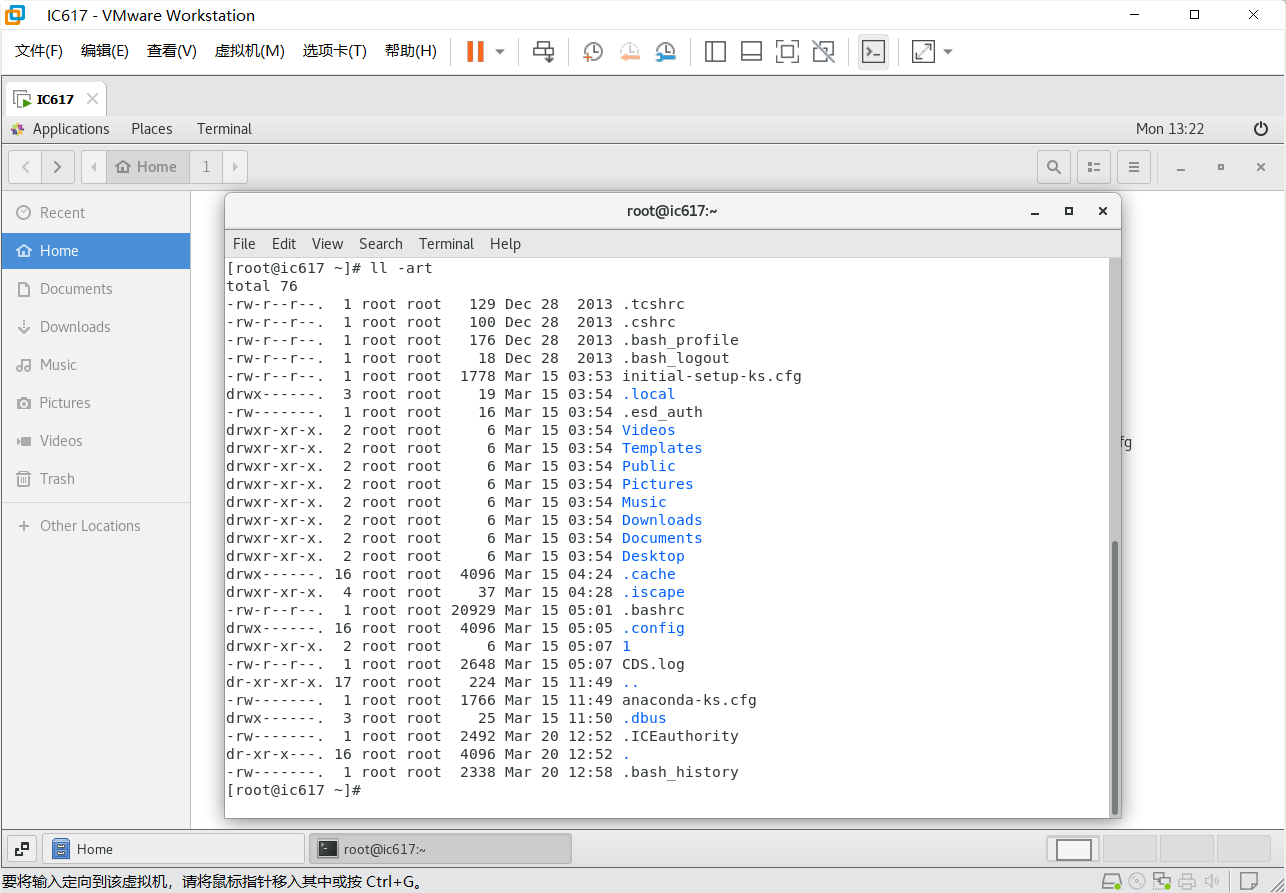Open the 虚拟机(M) menu in VMware
The width and height of the screenshot is (1286, 893).
(x=250, y=51)
